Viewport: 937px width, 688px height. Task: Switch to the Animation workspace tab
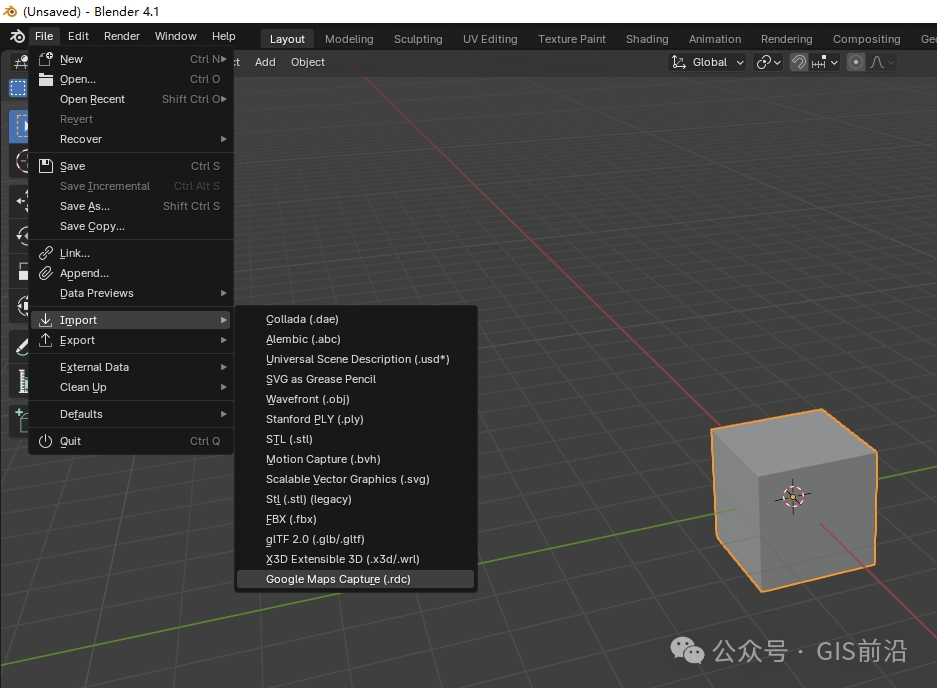(x=715, y=39)
